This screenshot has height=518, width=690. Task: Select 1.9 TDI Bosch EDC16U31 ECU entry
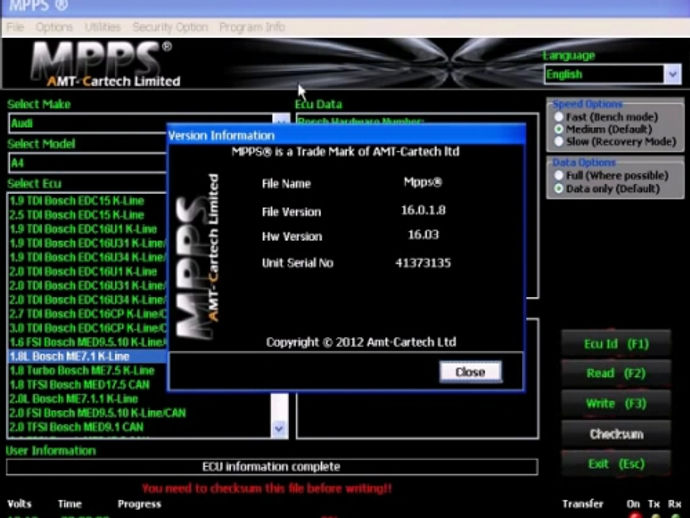pyautogui.click(x=88, y=243)
